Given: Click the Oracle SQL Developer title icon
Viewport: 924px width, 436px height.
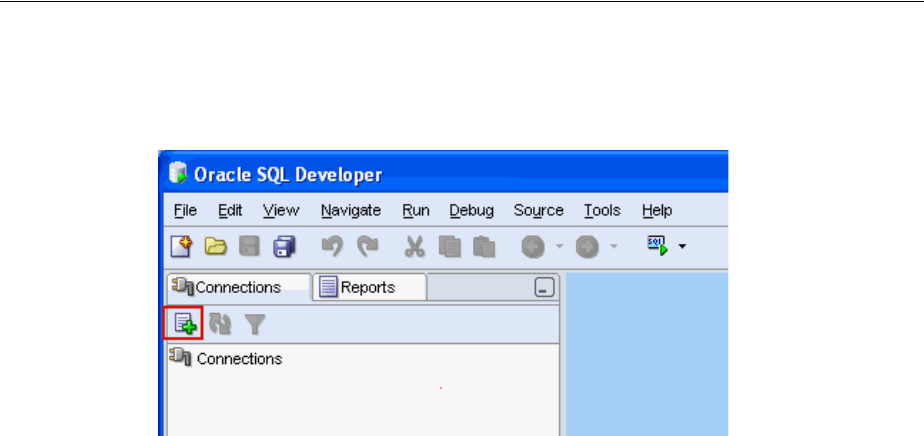Looking at the screenshot, I should coord(177,173).
